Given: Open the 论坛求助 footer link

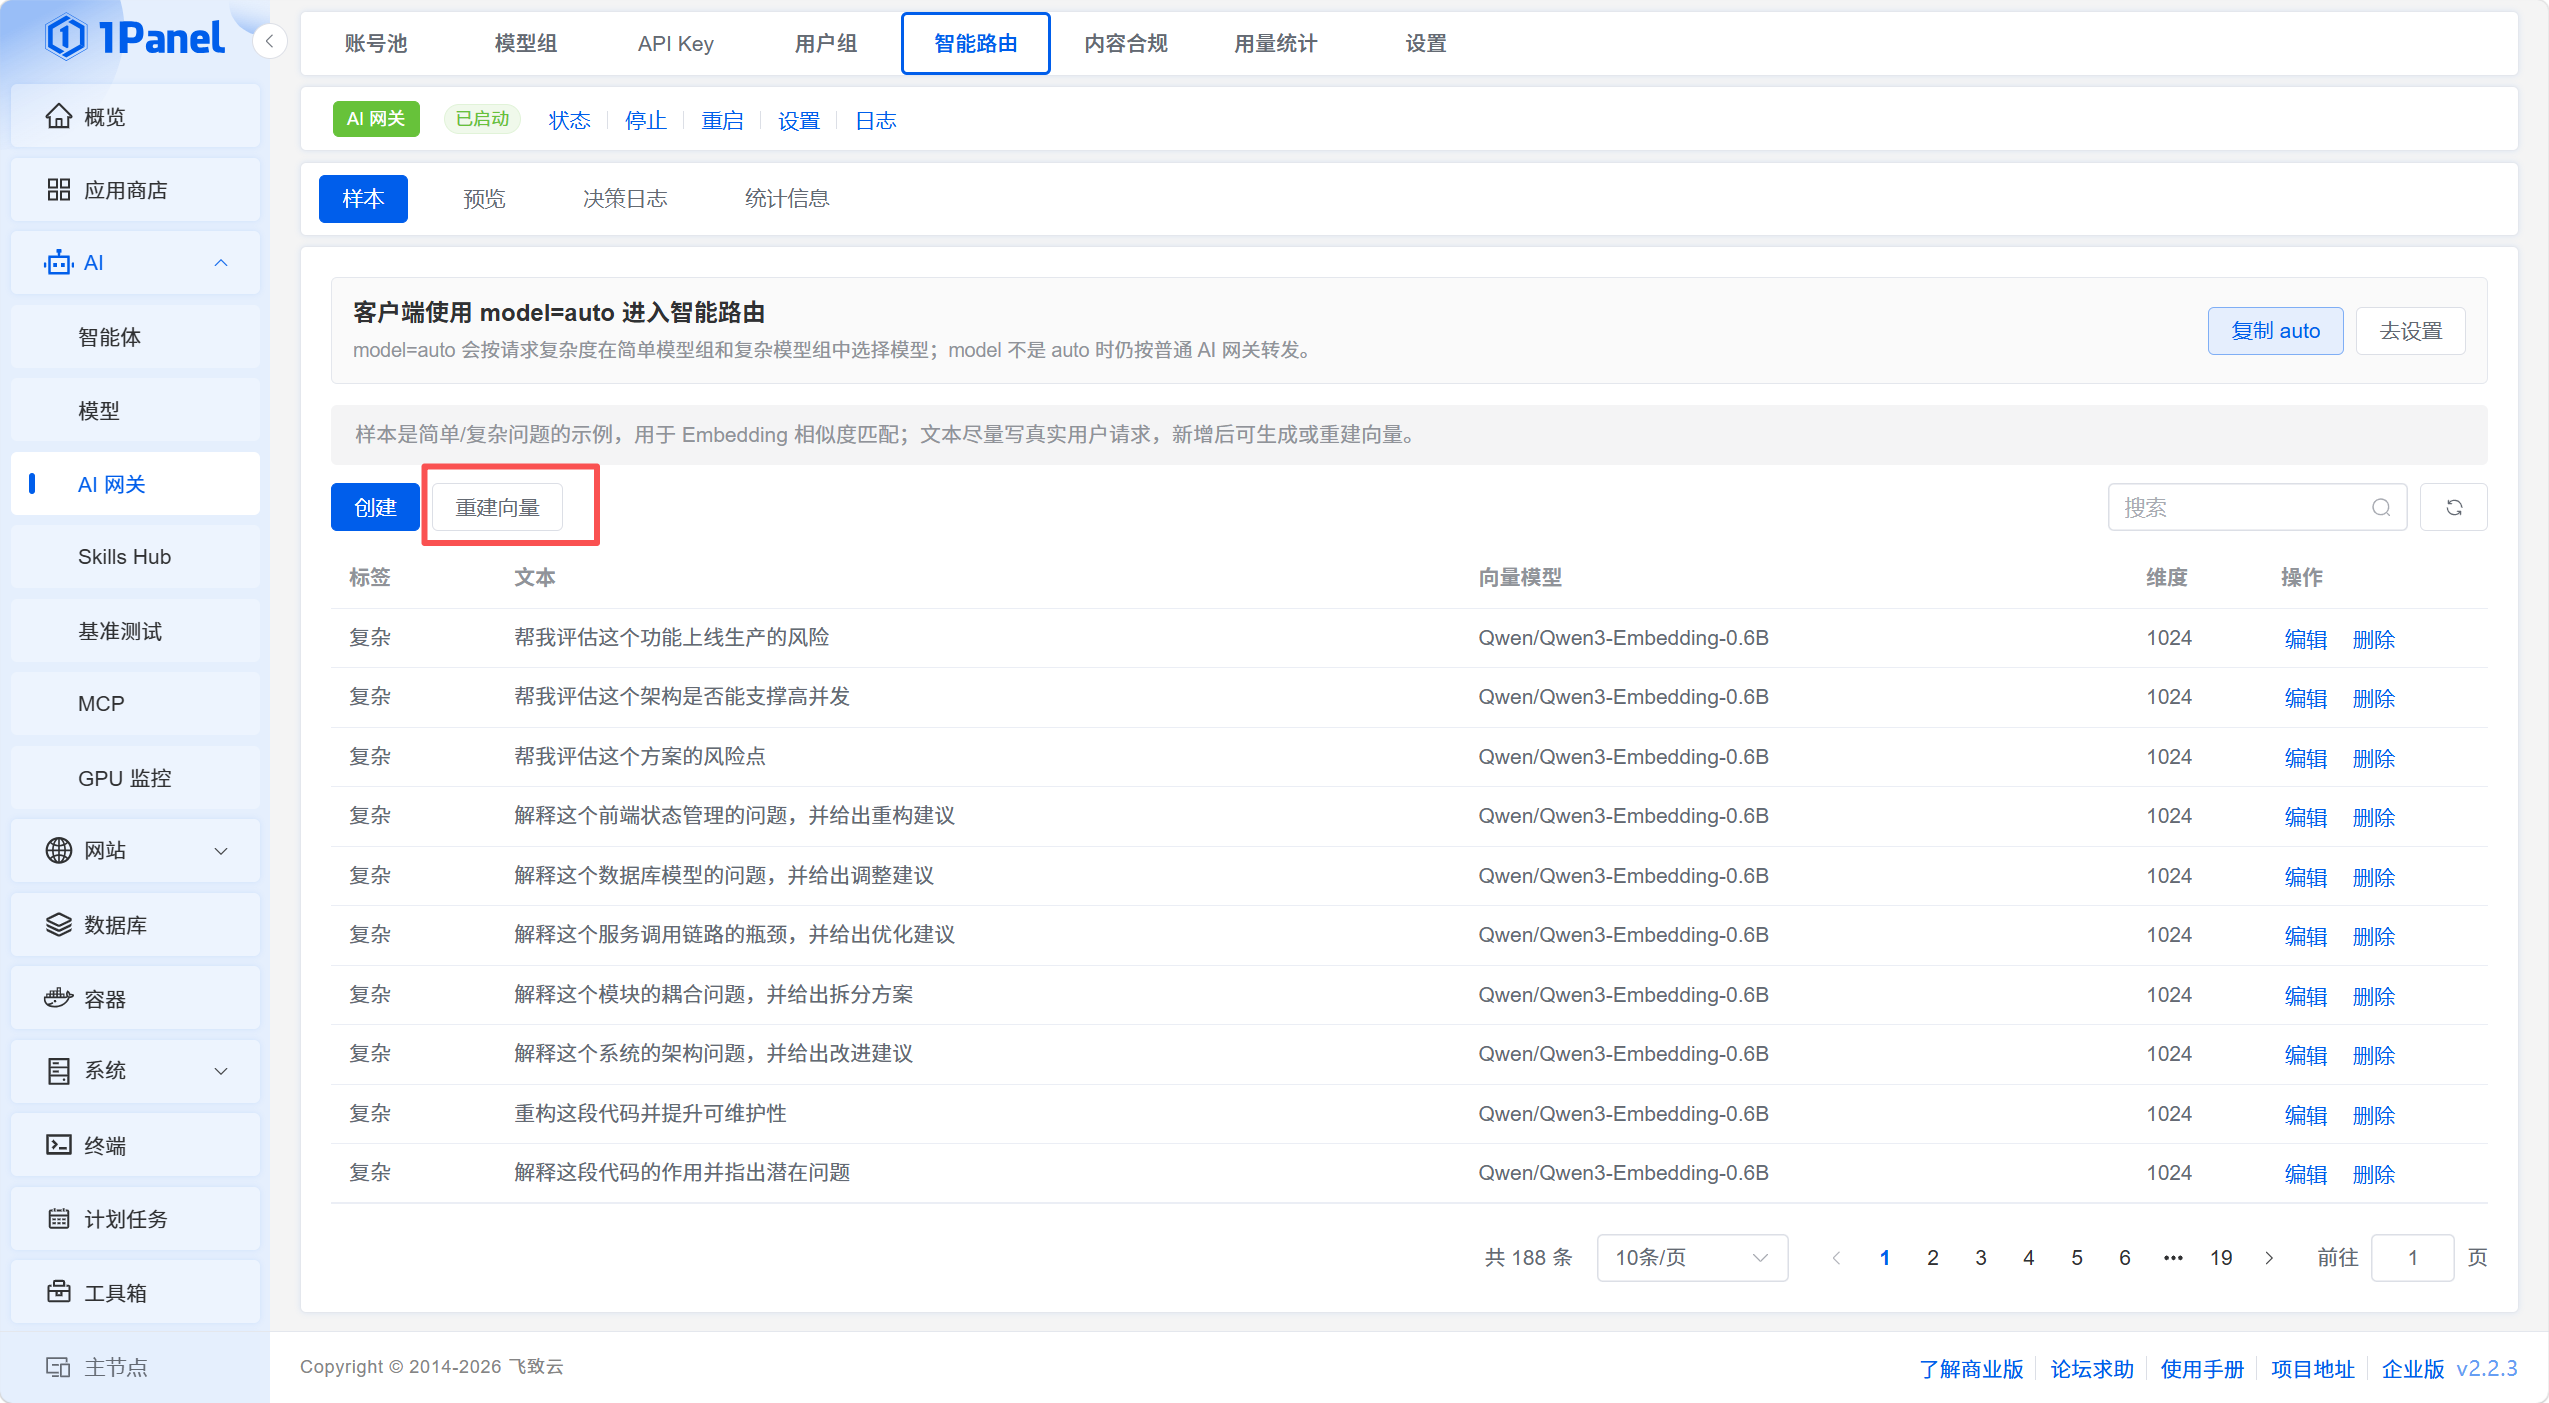Looking at the screenshot, I should point(2092,1369).
